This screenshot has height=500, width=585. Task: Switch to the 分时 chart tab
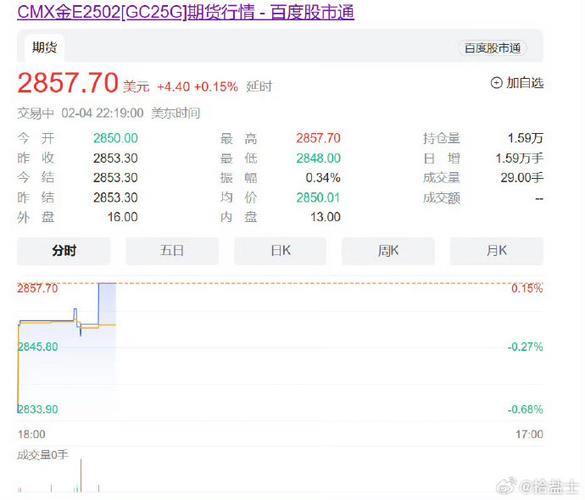(x=64, y=251)
